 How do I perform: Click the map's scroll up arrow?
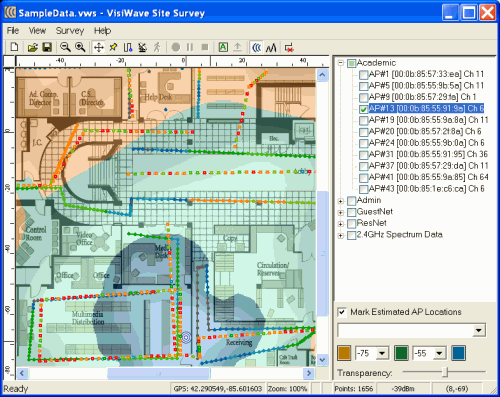322,75
